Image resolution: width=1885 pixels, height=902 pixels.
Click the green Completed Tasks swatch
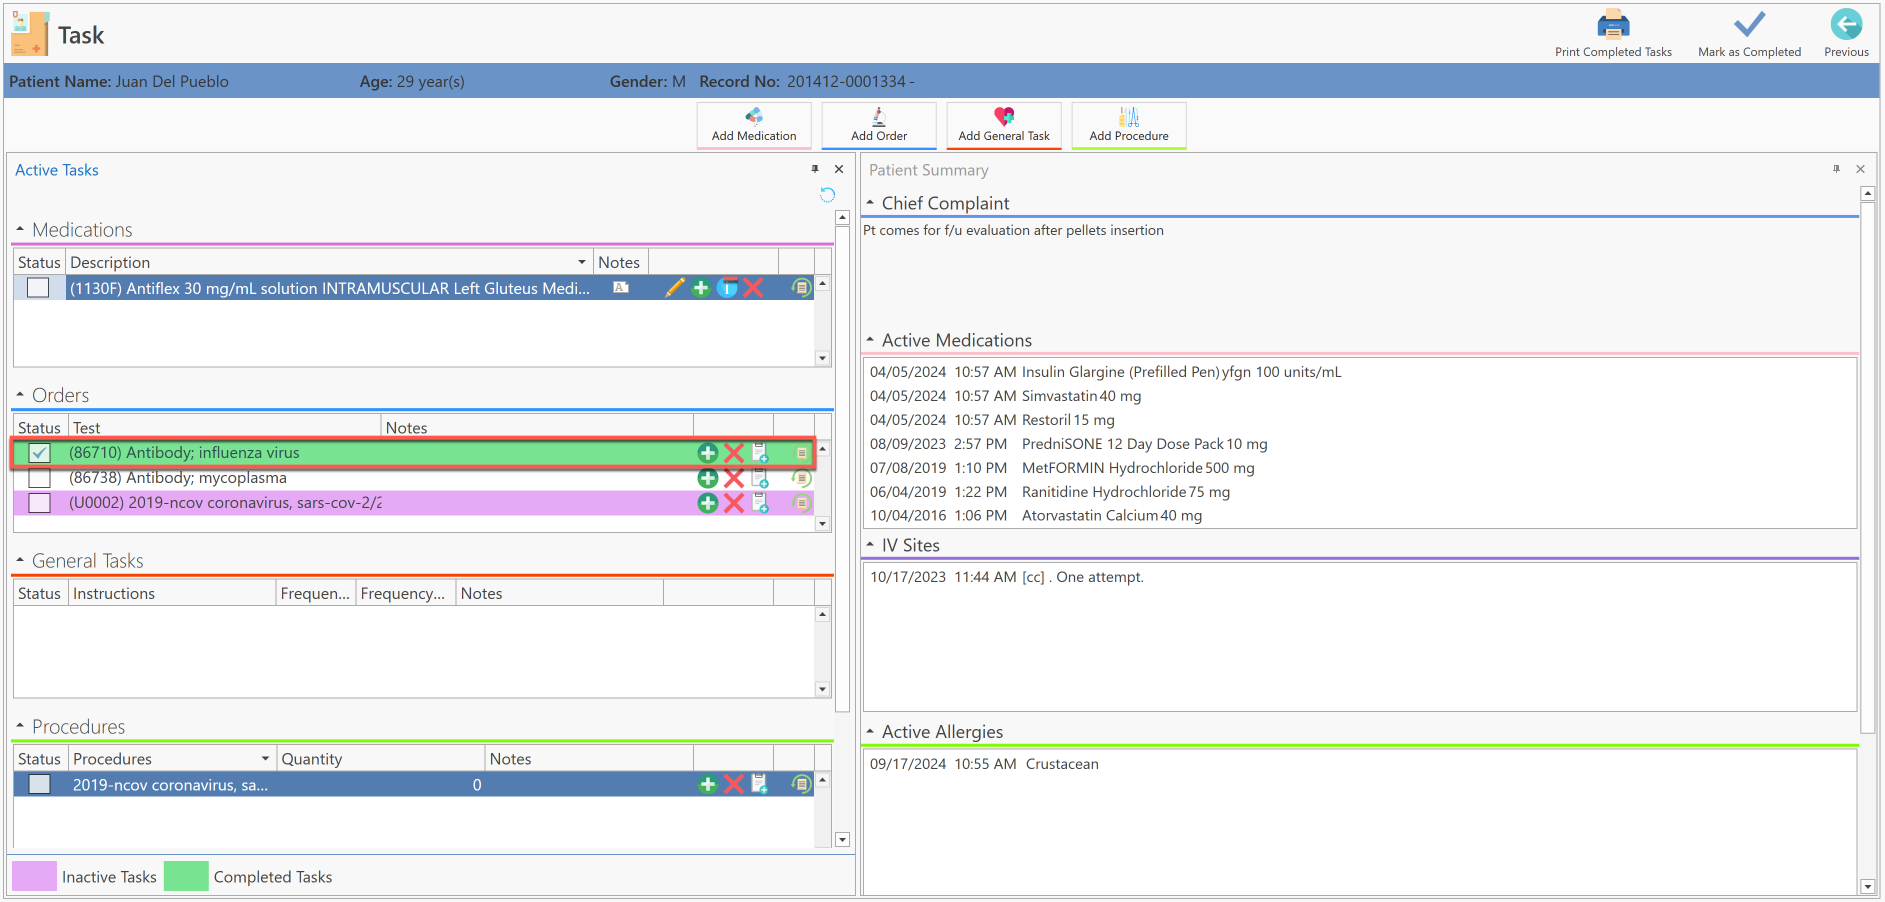pyautogui.click(x=186, y=876)
